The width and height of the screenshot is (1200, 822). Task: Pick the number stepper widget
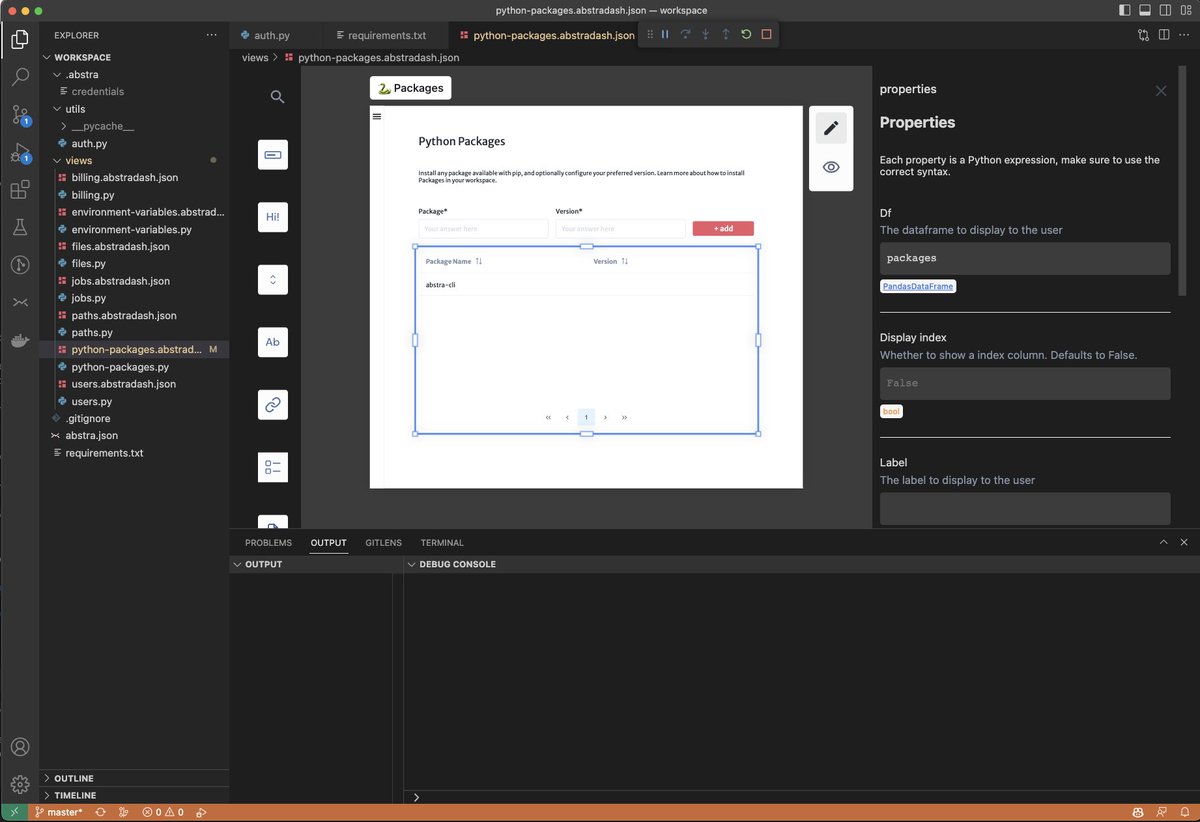pos(273,280)
